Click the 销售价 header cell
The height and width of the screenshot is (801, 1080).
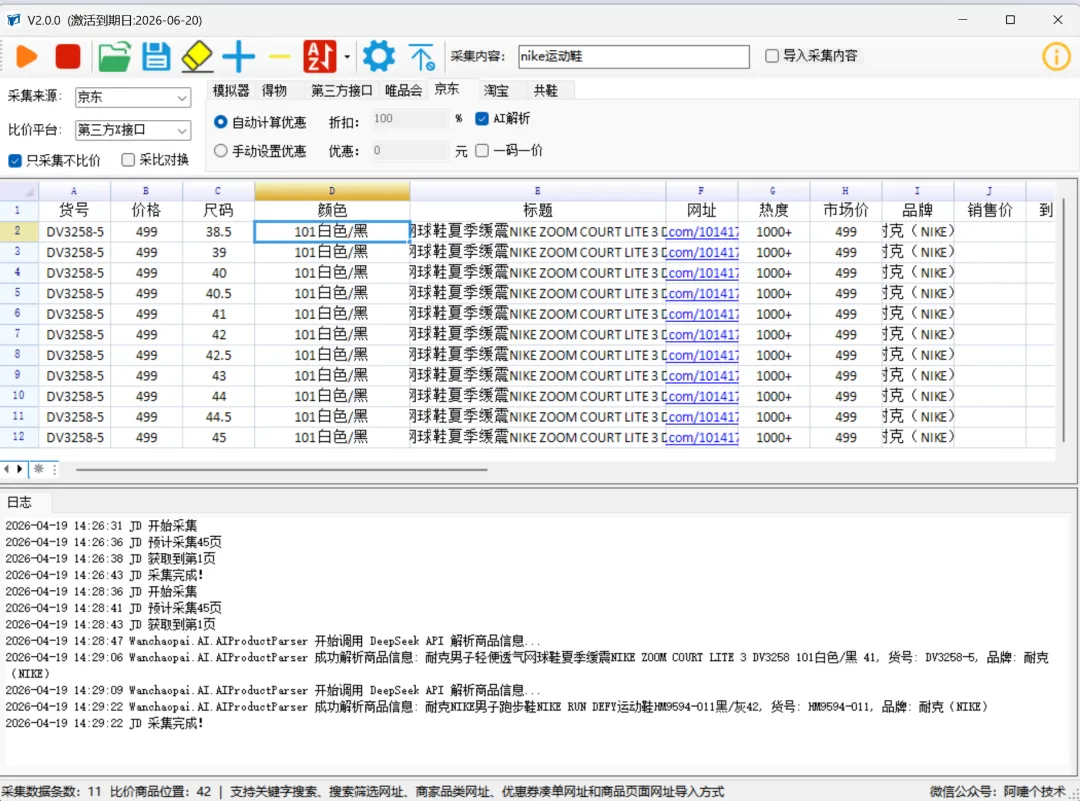990,210
